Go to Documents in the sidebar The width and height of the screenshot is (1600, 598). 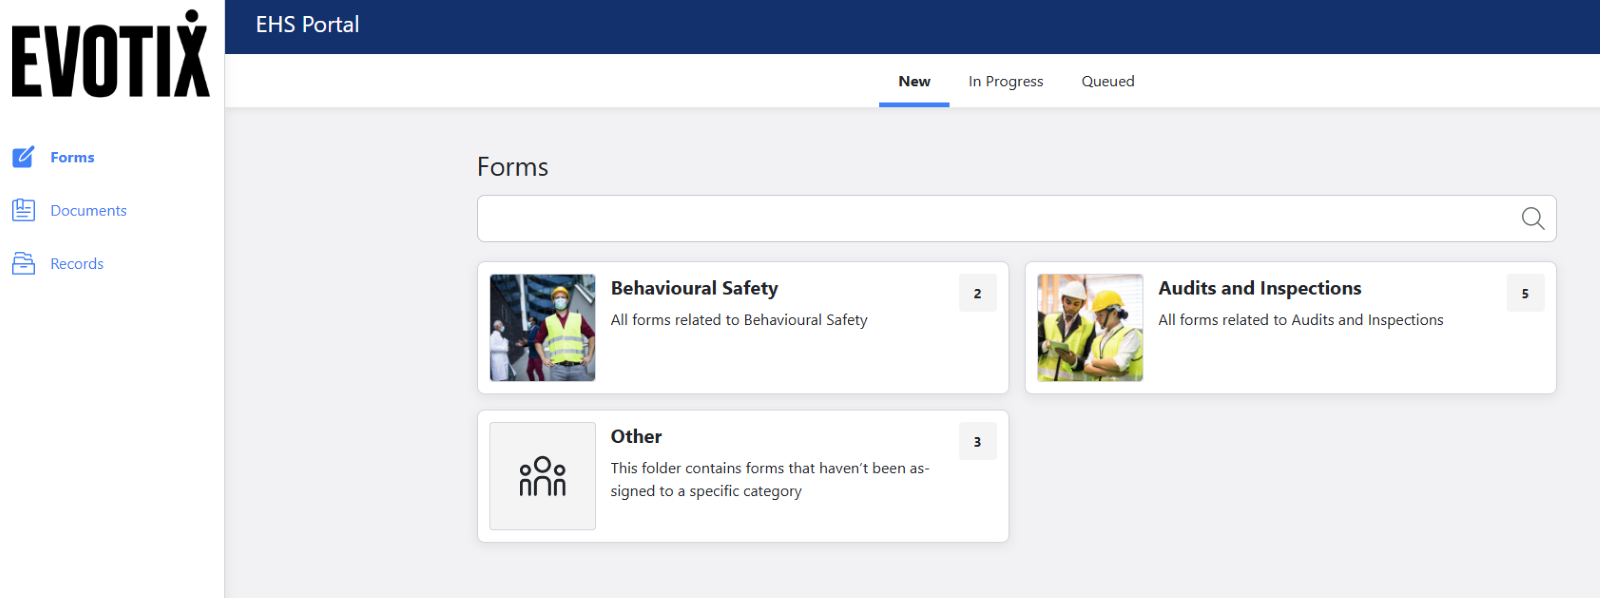point(88,210)
